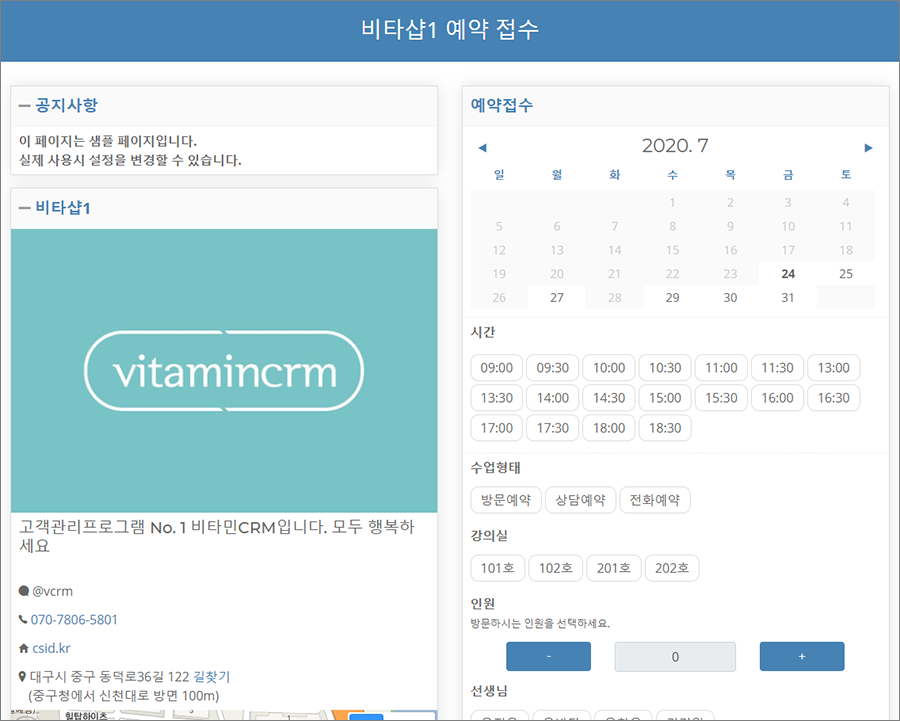This screenshot has width=900, height=721.
Task: Choose the 14:30 time slot
Action: point(609,398)
